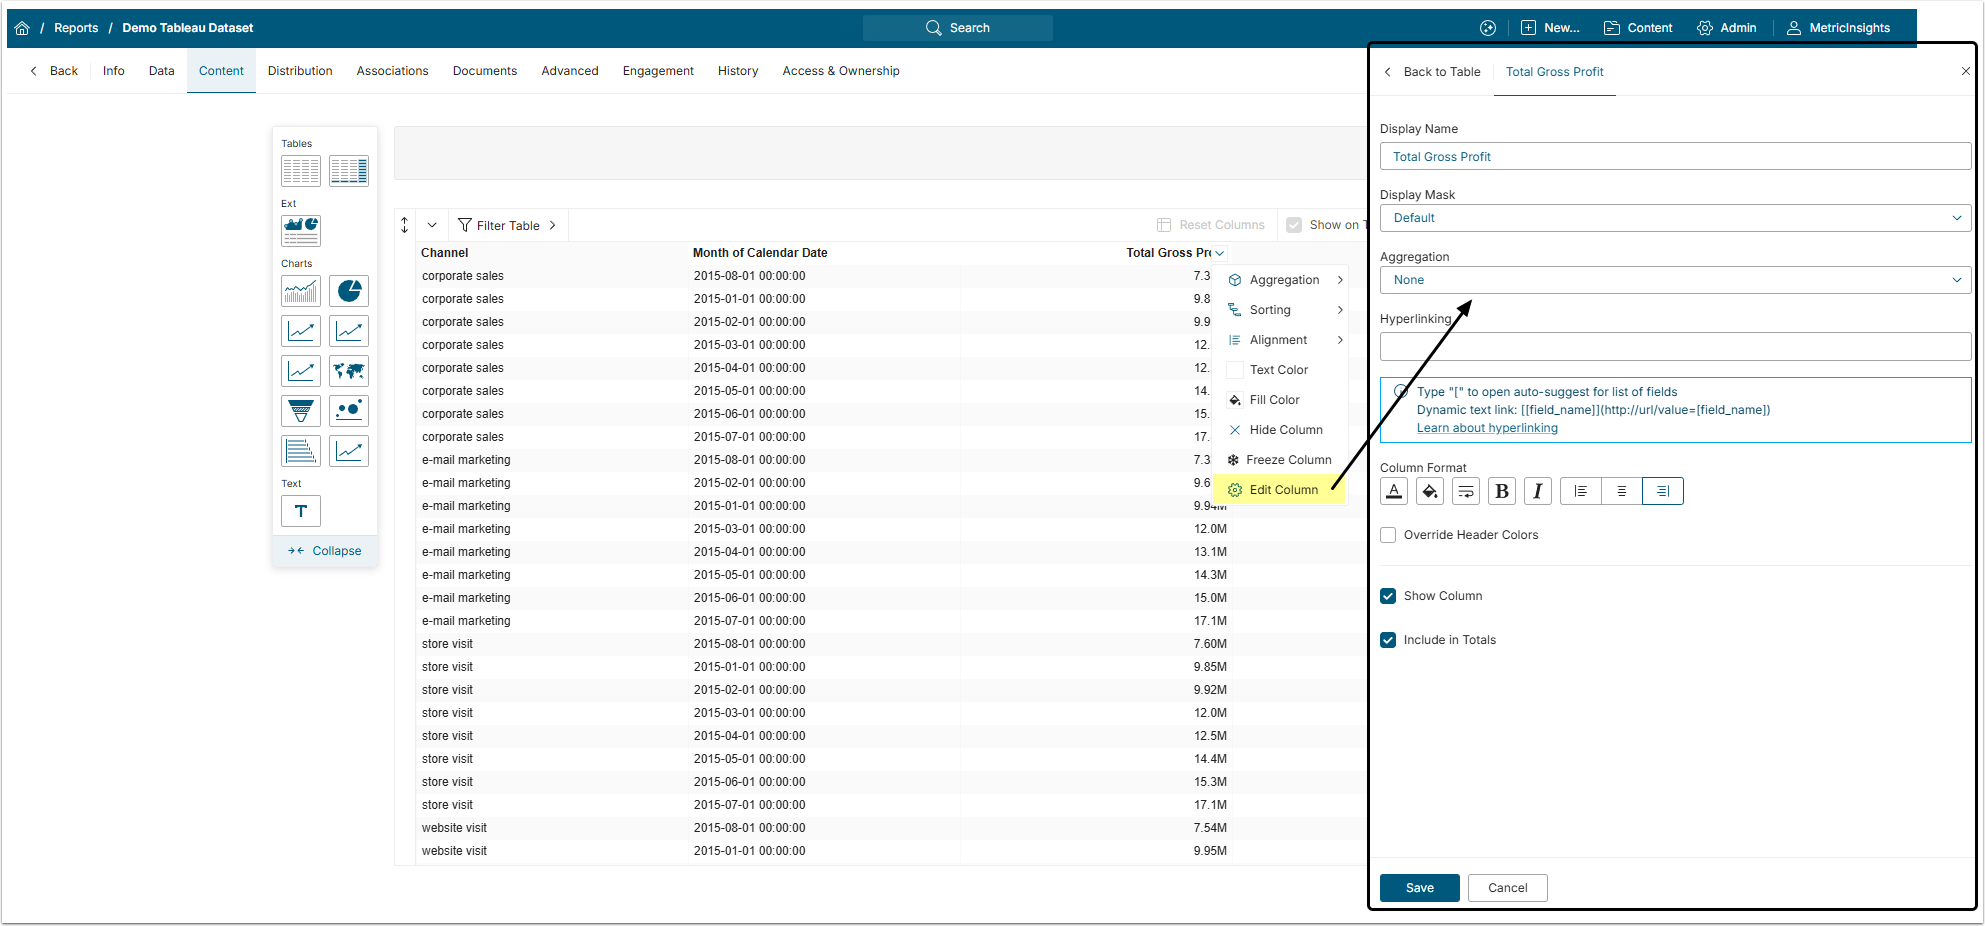Apply italic formatting to the column
The width and height of the screenshot is (1985, 926).
(1537, 491)
